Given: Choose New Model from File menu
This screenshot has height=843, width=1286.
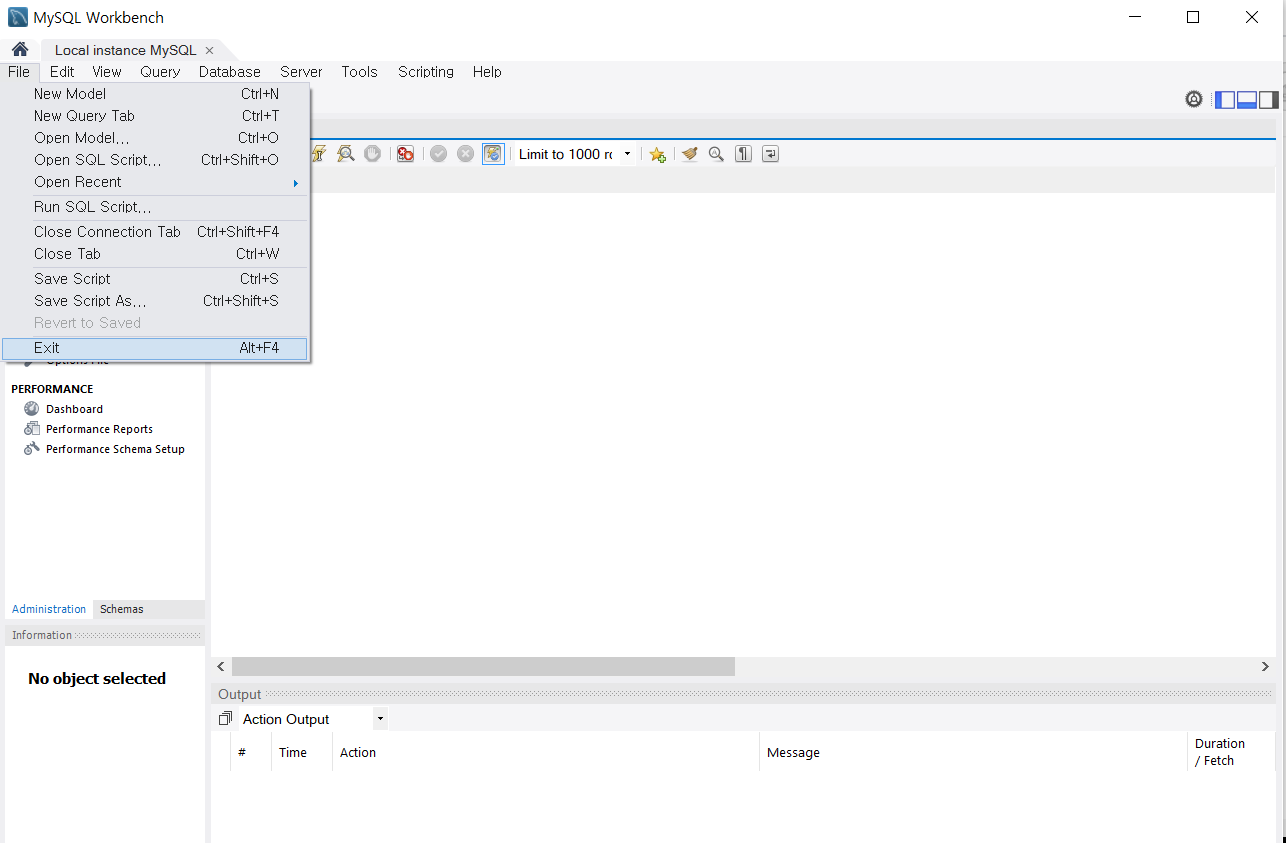Looking at the screenshot, I should tap(156, 94).
